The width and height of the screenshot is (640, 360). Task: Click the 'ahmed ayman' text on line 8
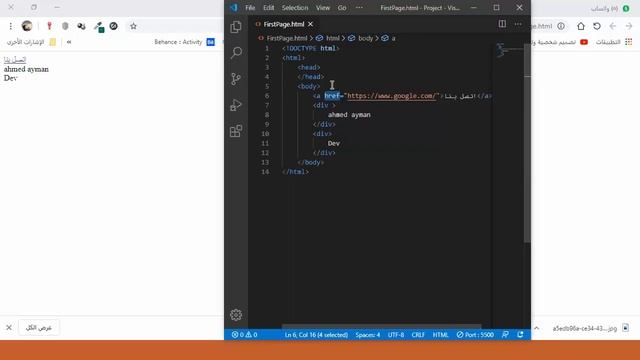point(349,115)
